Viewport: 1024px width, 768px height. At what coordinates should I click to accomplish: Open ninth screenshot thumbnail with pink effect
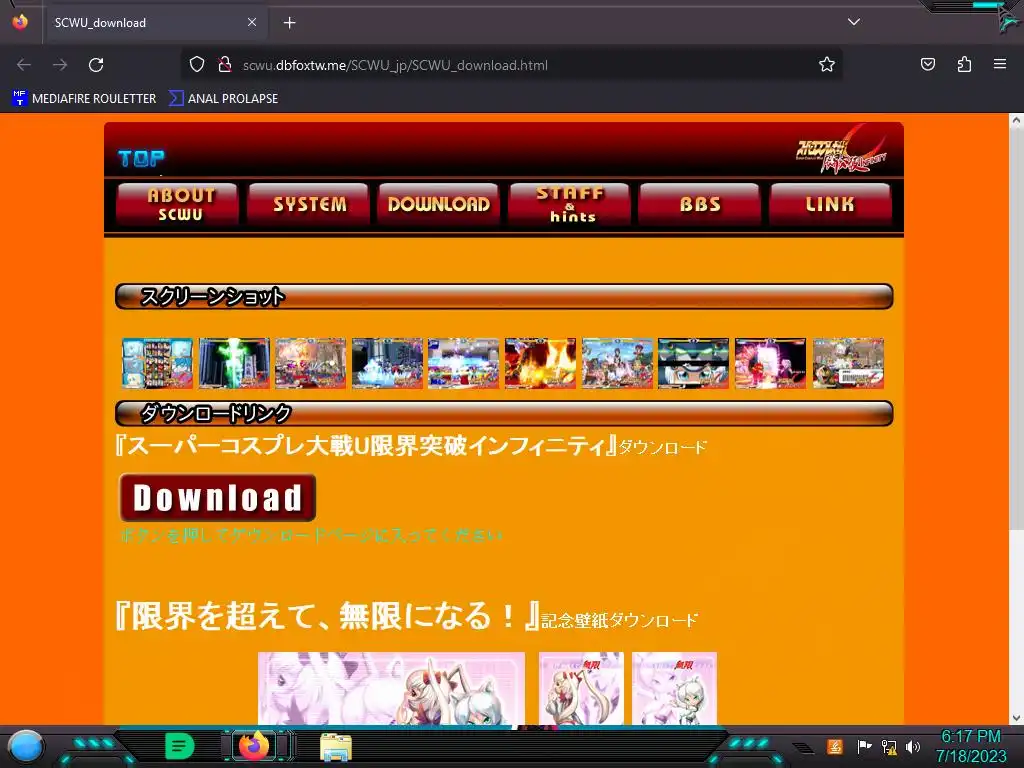(x=771, y=363)
